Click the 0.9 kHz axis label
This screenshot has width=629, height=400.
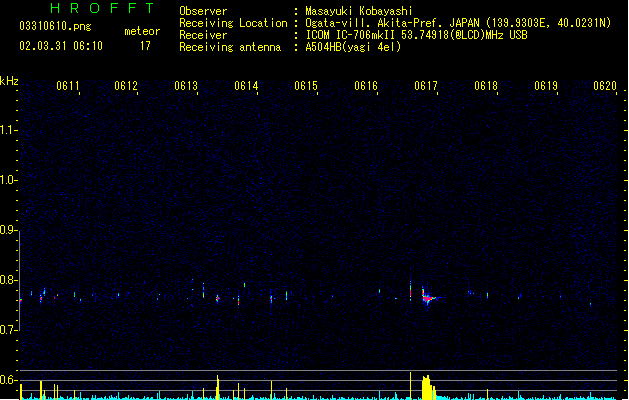8,230
